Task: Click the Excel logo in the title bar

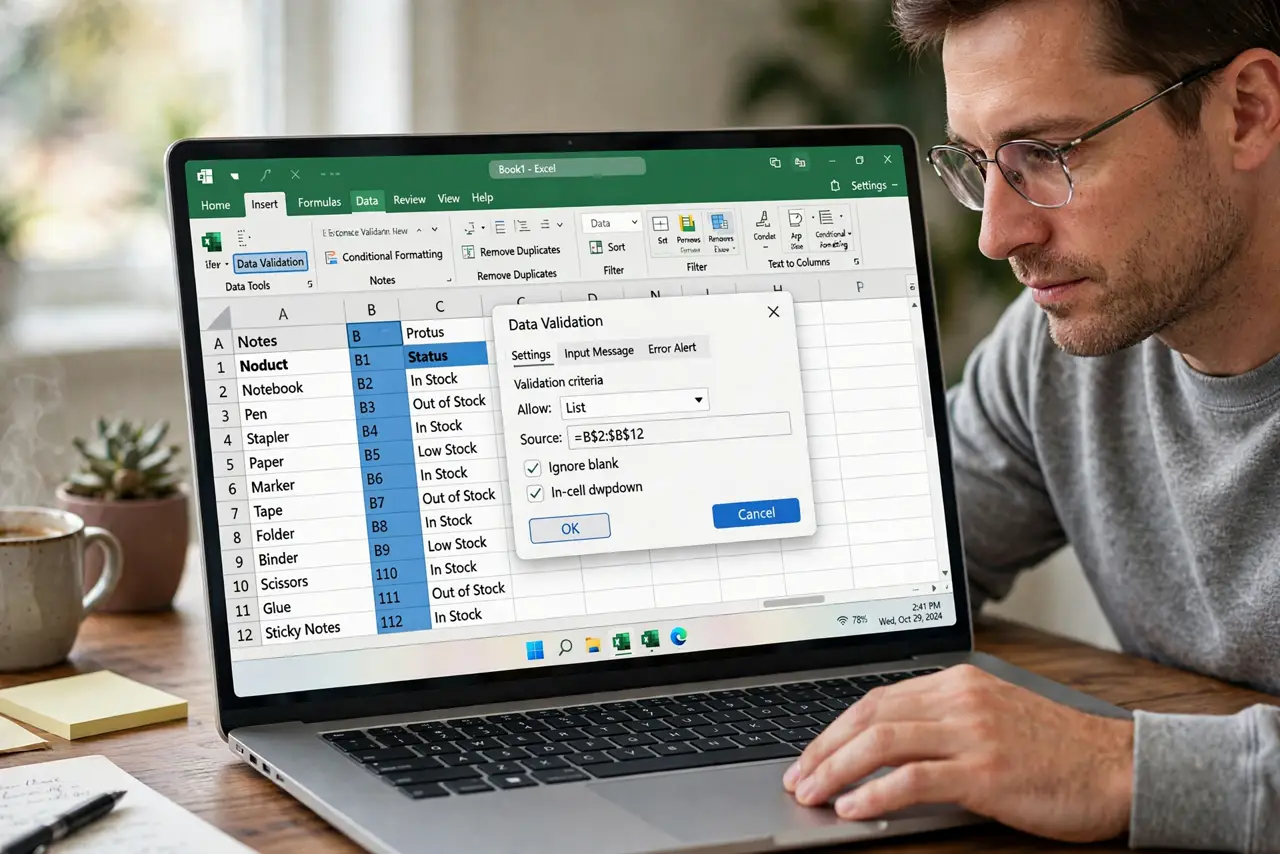Action: (205, 176)
